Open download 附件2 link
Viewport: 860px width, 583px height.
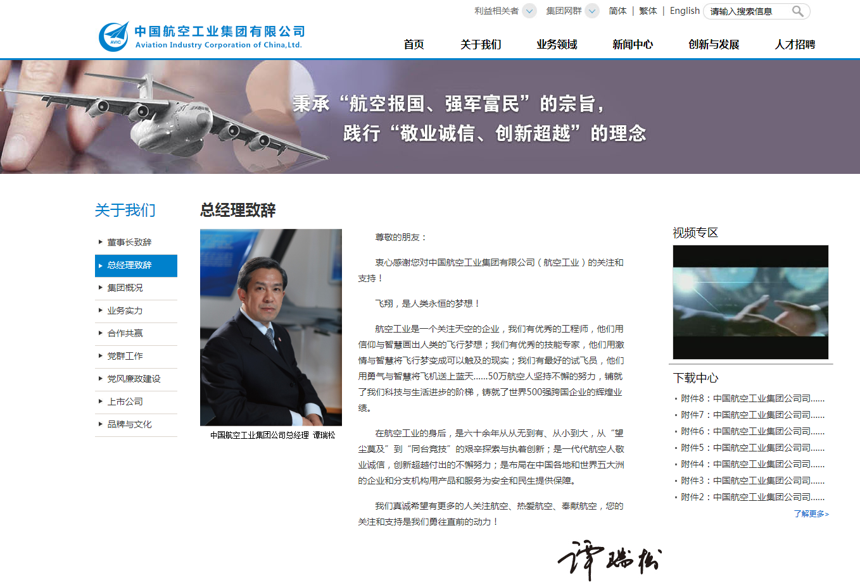(752, 497)
